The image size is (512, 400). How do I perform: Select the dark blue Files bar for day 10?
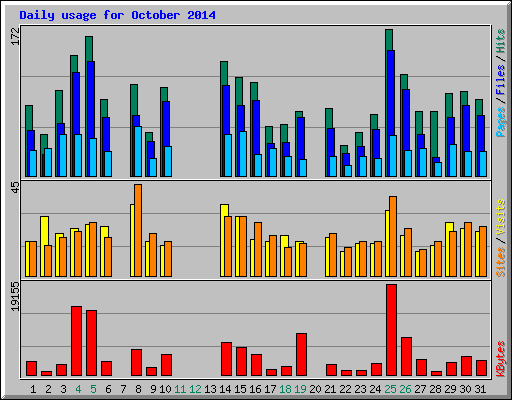click(x=166, y=124)
